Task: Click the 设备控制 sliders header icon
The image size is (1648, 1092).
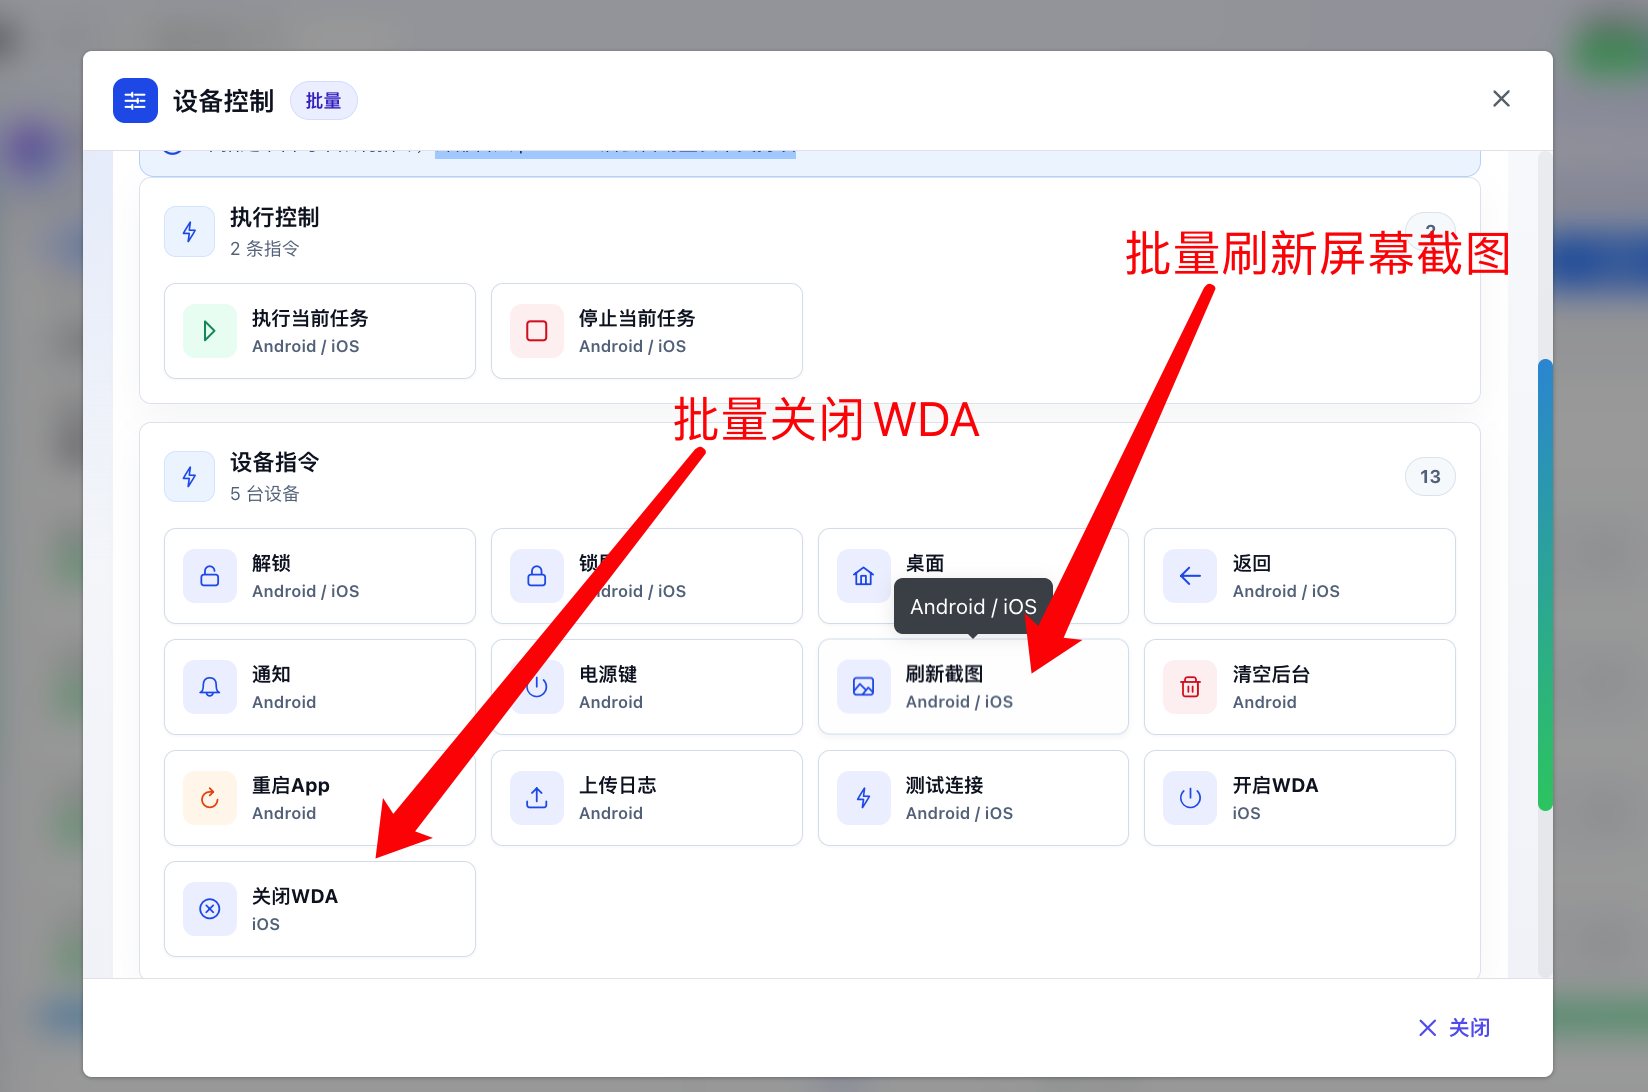Action: [x=135, y=101]
